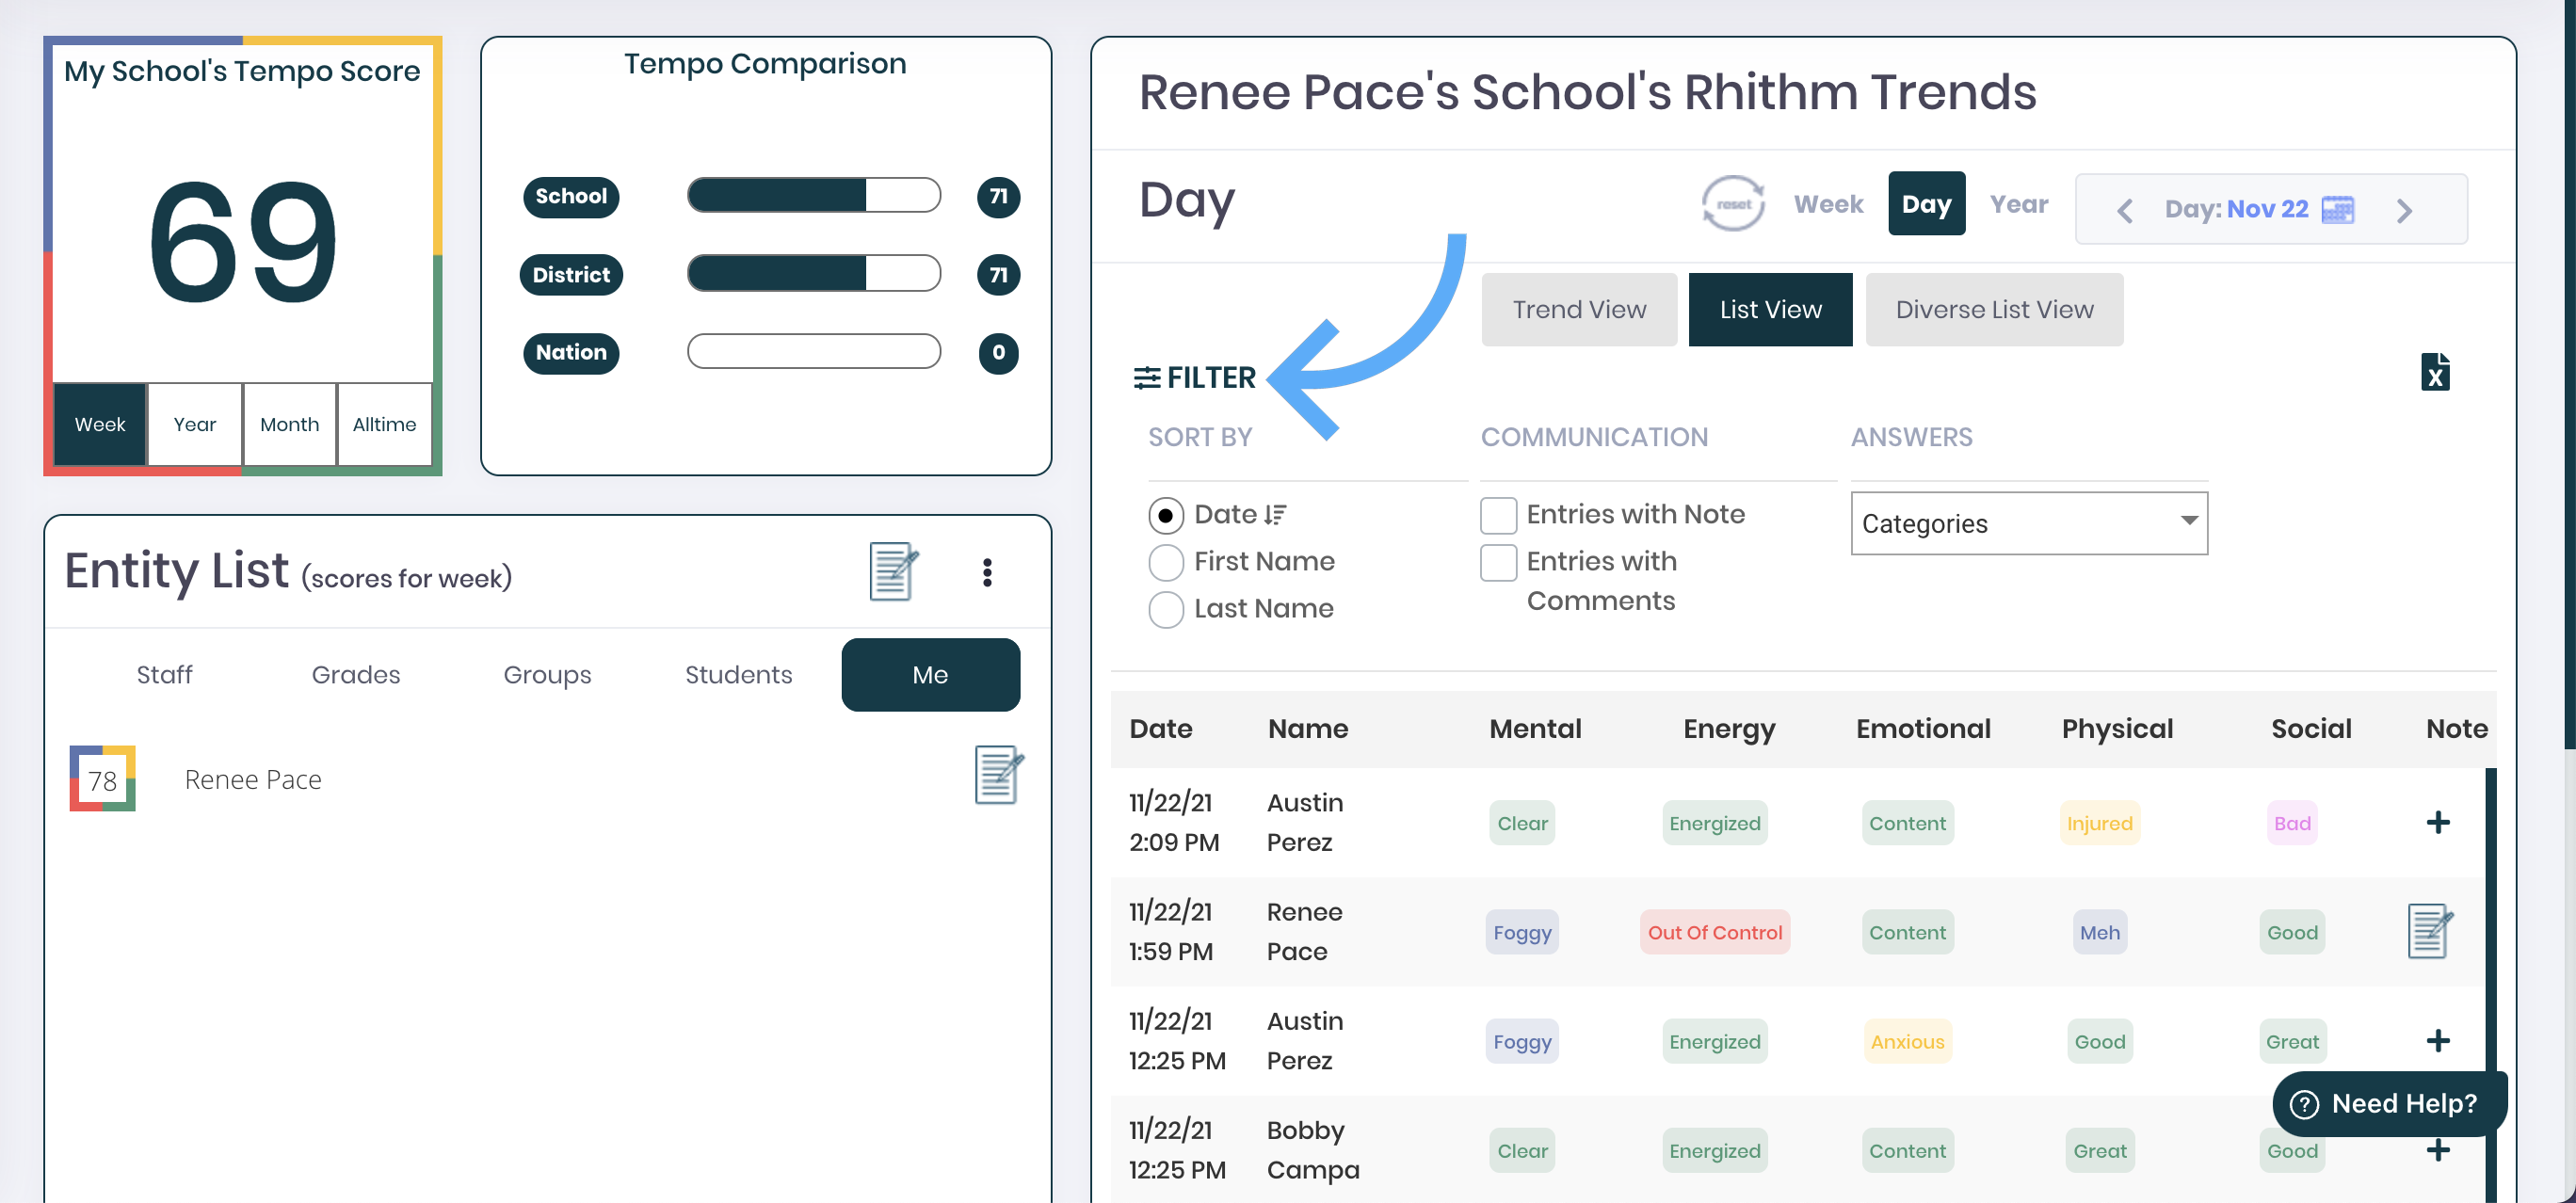This screenshot has width=2576, height=1203.
Task: Click the FILTER lines icon
Action: (x=1147, y=377)
